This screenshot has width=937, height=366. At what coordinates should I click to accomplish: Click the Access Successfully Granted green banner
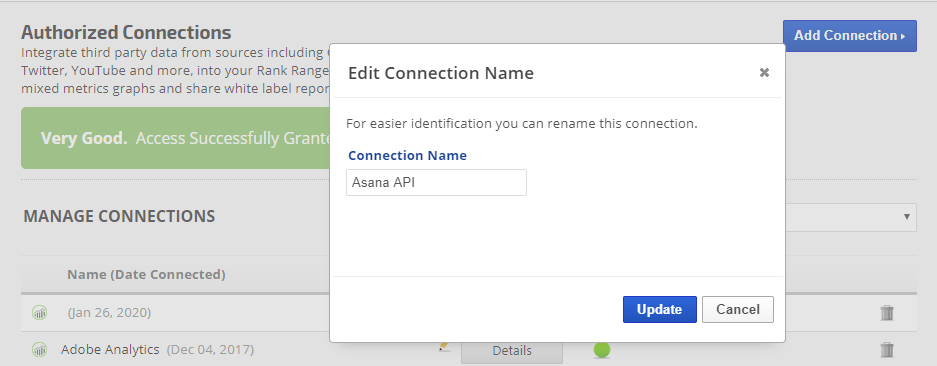(x=176, y=138)
